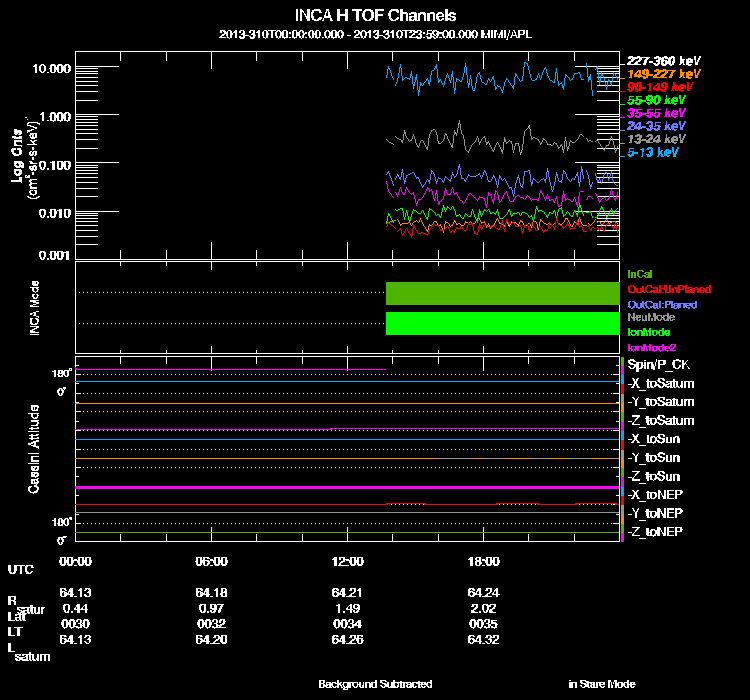750x700 pixels.
Task: Click the '-X_toNEP' attitude label
Action: [x=655, y=495]
